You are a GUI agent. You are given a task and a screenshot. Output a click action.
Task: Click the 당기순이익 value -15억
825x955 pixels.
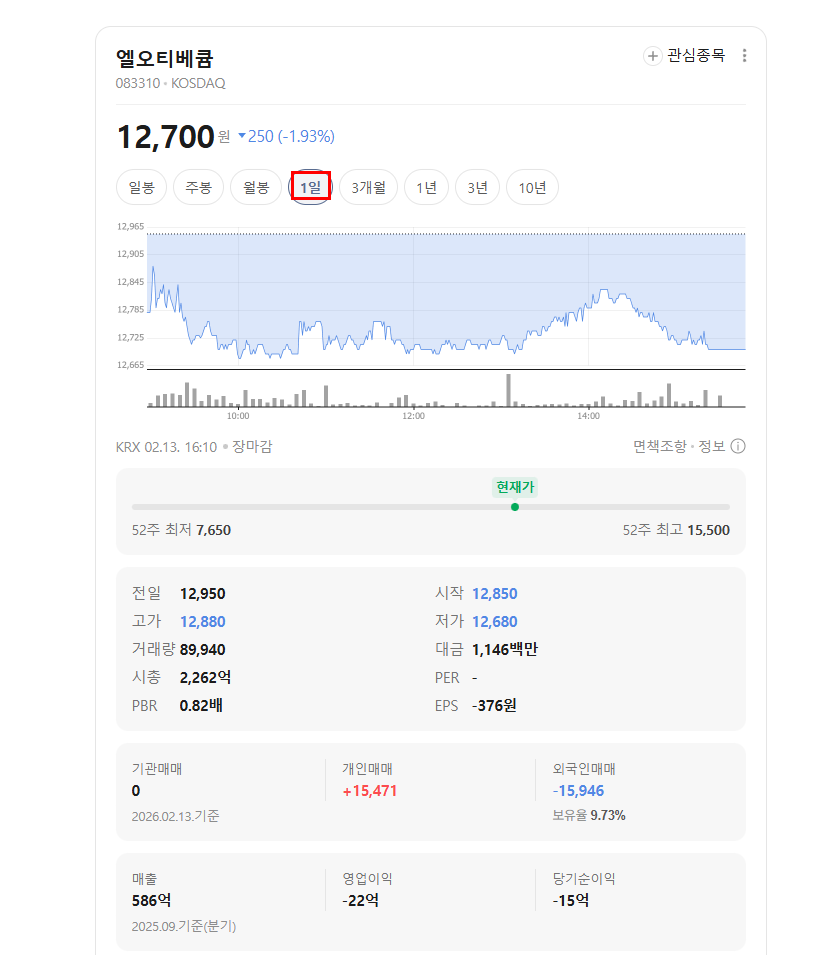[570, 901]
